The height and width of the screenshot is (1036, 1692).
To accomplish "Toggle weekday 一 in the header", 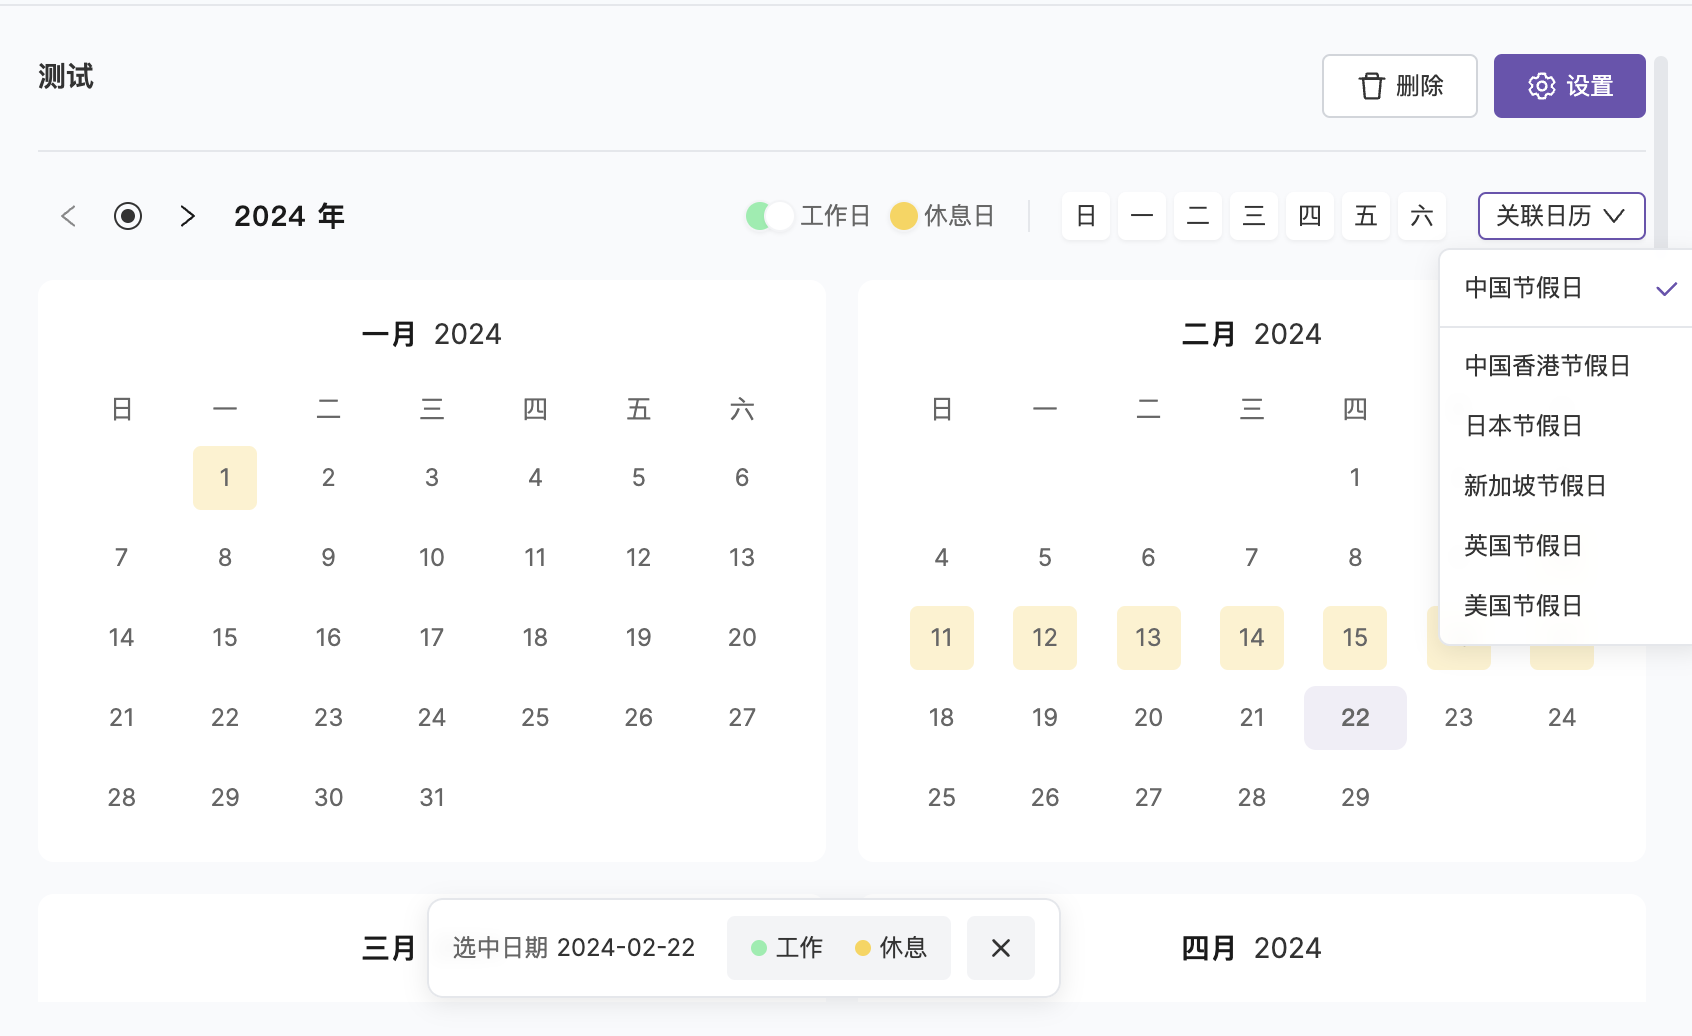I will tap(1142, 216).
